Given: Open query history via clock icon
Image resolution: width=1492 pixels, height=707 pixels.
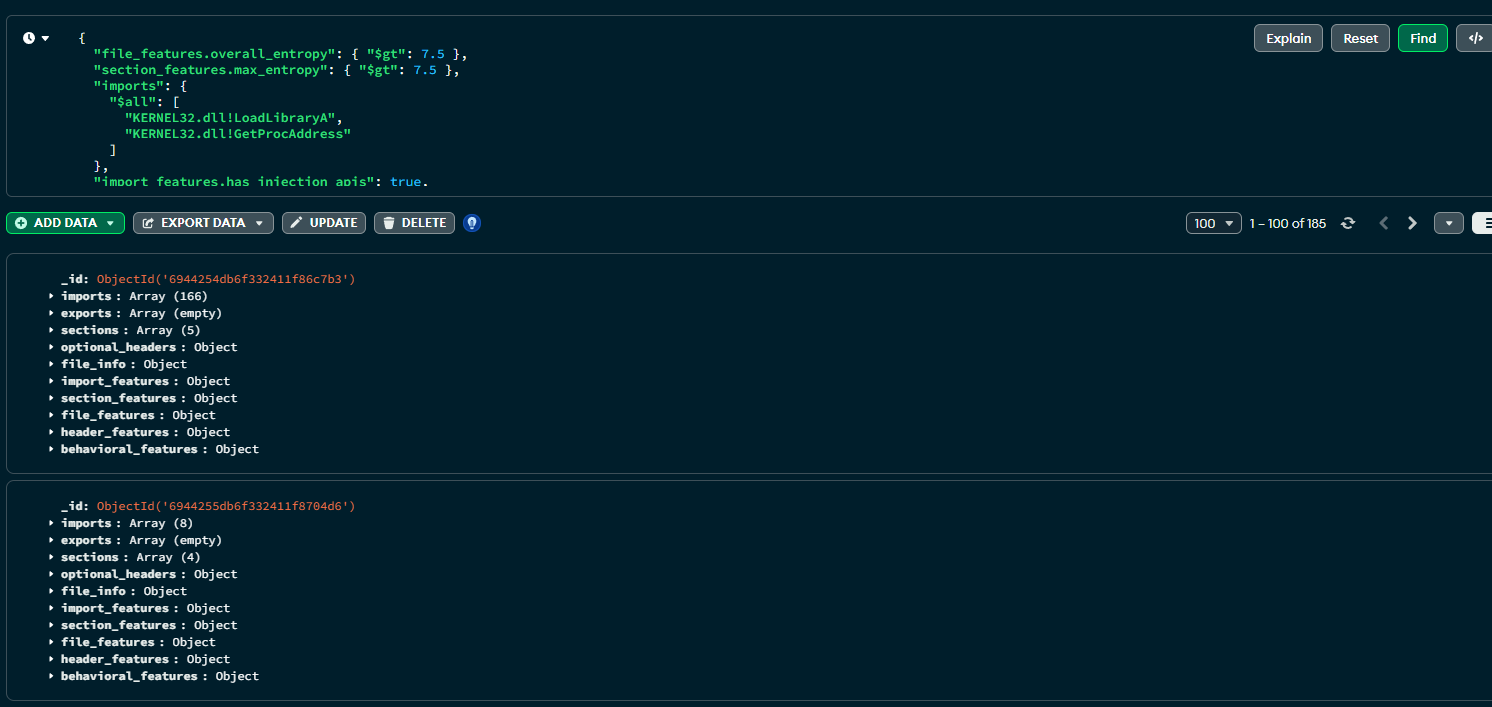Looking at the screenshot, I should coord(26,36).
